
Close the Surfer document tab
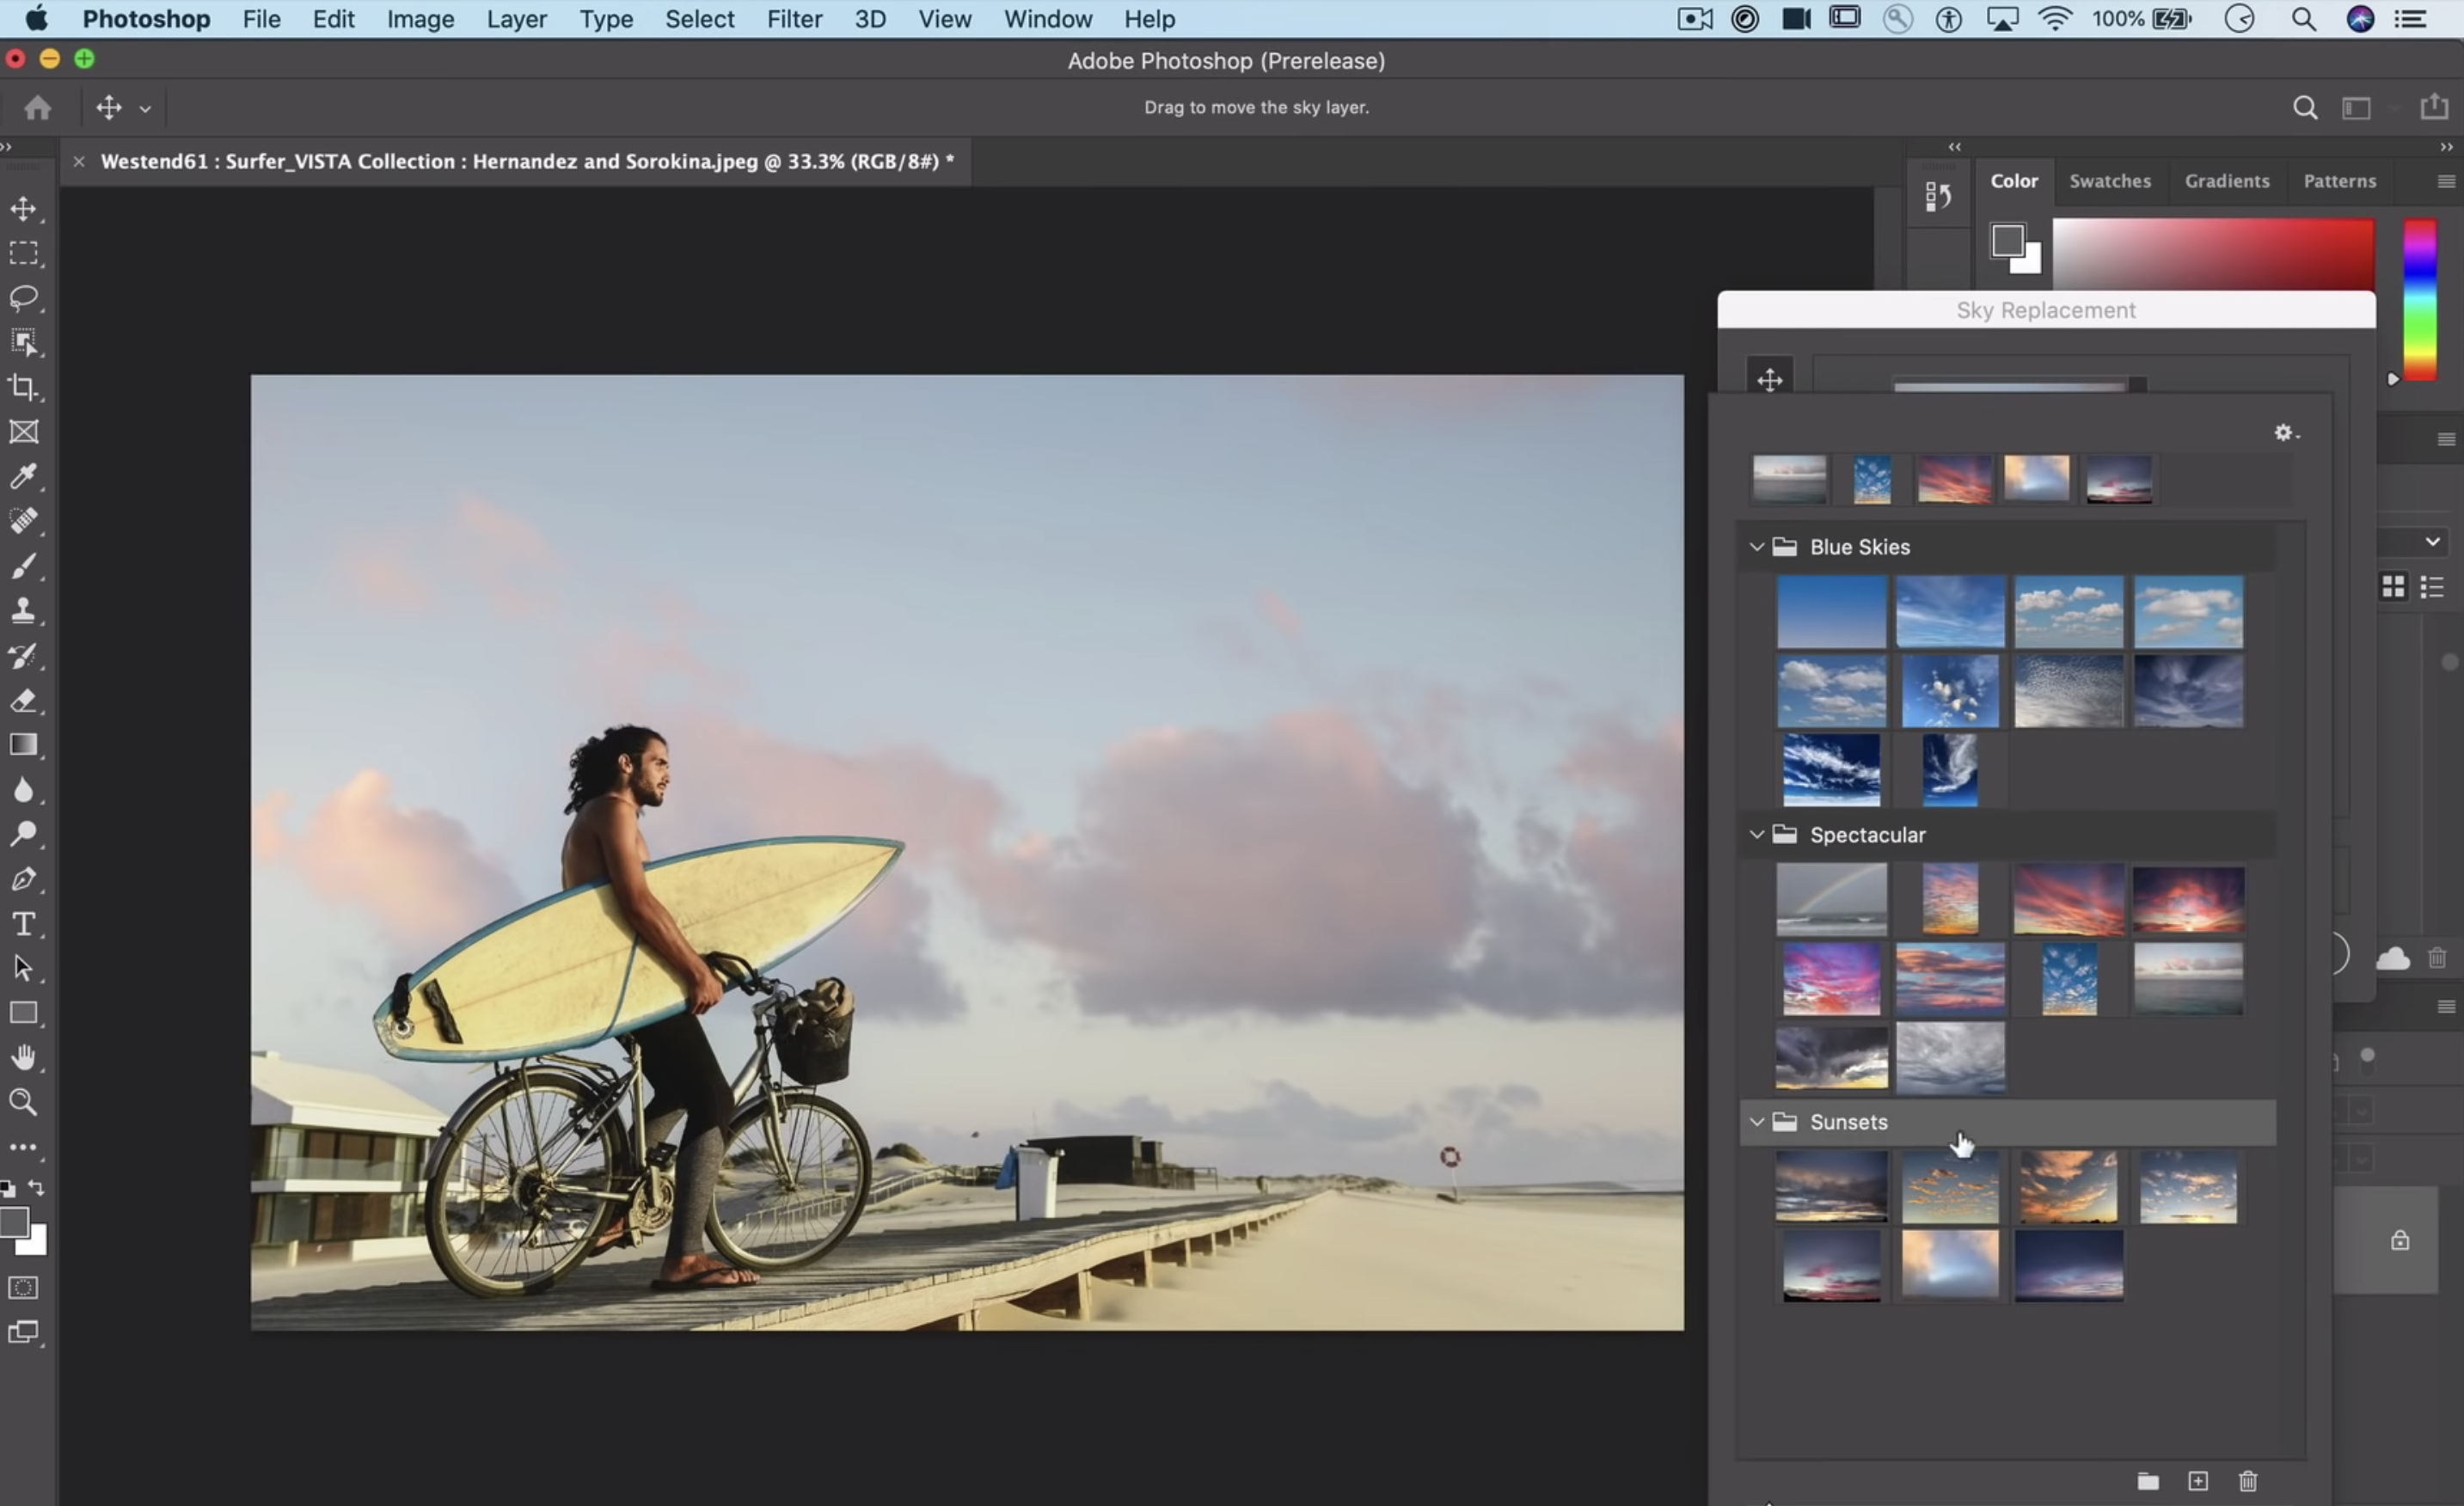79,161
